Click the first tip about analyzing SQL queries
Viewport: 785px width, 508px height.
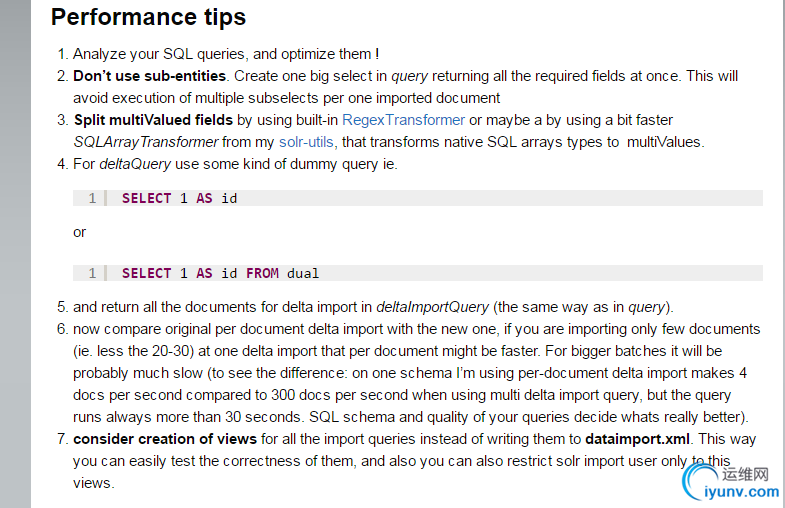coord(226,54)
